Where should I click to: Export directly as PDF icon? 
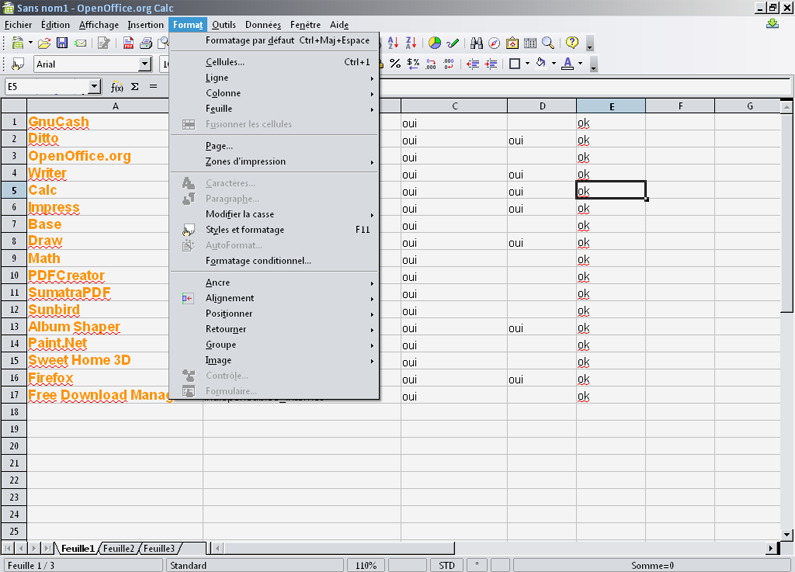coord(128,43)
